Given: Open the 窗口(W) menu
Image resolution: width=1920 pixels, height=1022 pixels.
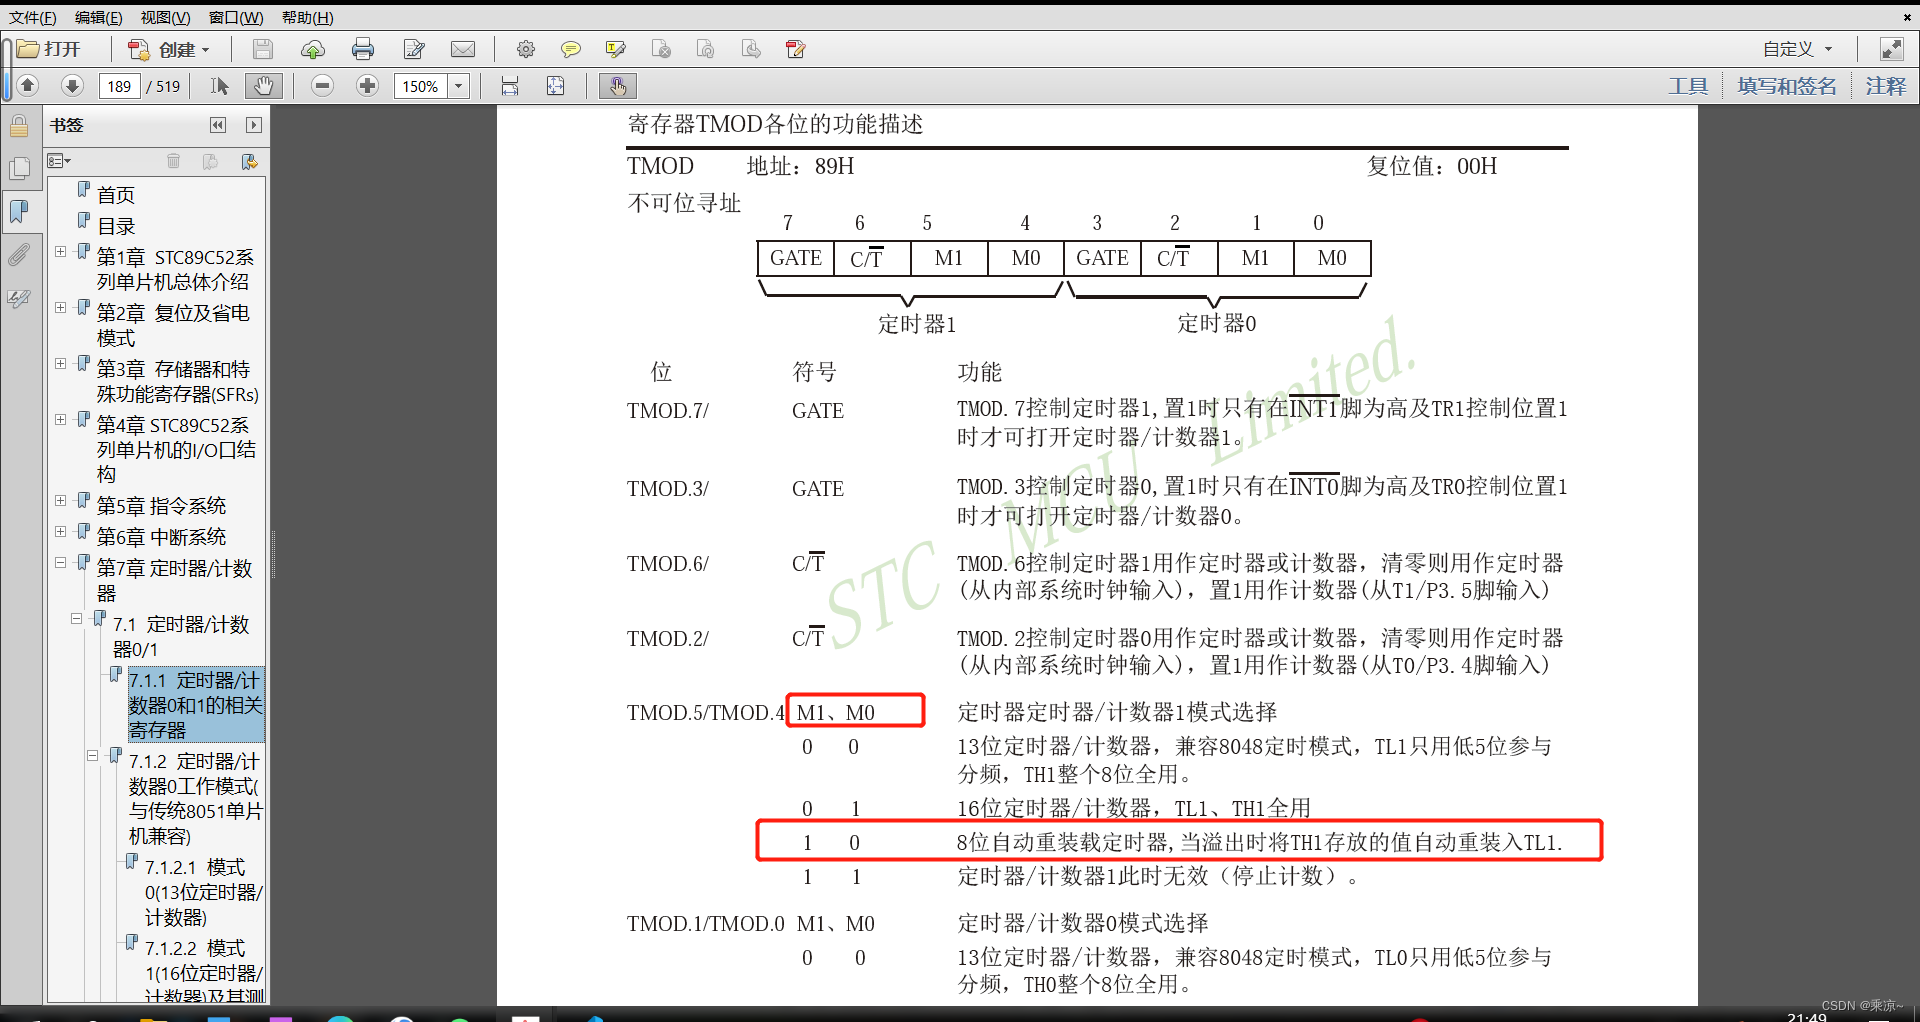Looking at the screenshot, I should (x=236, y=17).
